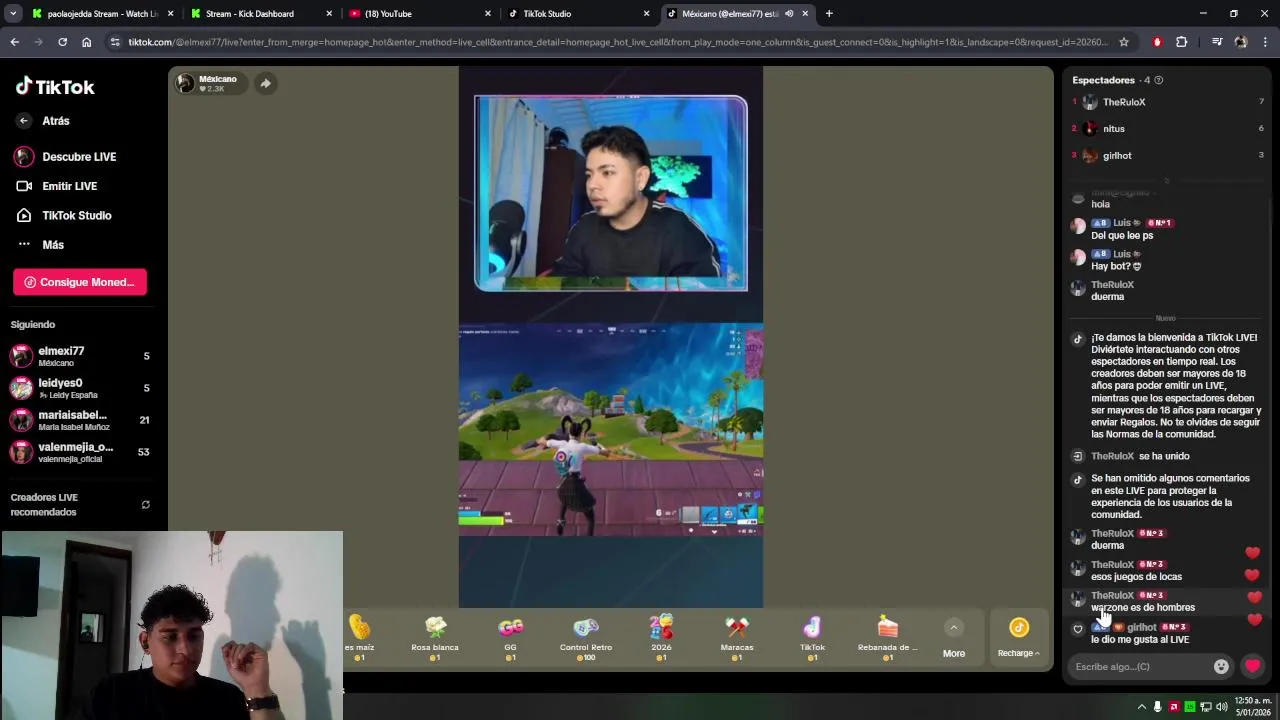Click Luis on 'Hay bot?' comment
Image resolution: width=1280 pixels, height=720 pixels.
[x=1121, y=254]
